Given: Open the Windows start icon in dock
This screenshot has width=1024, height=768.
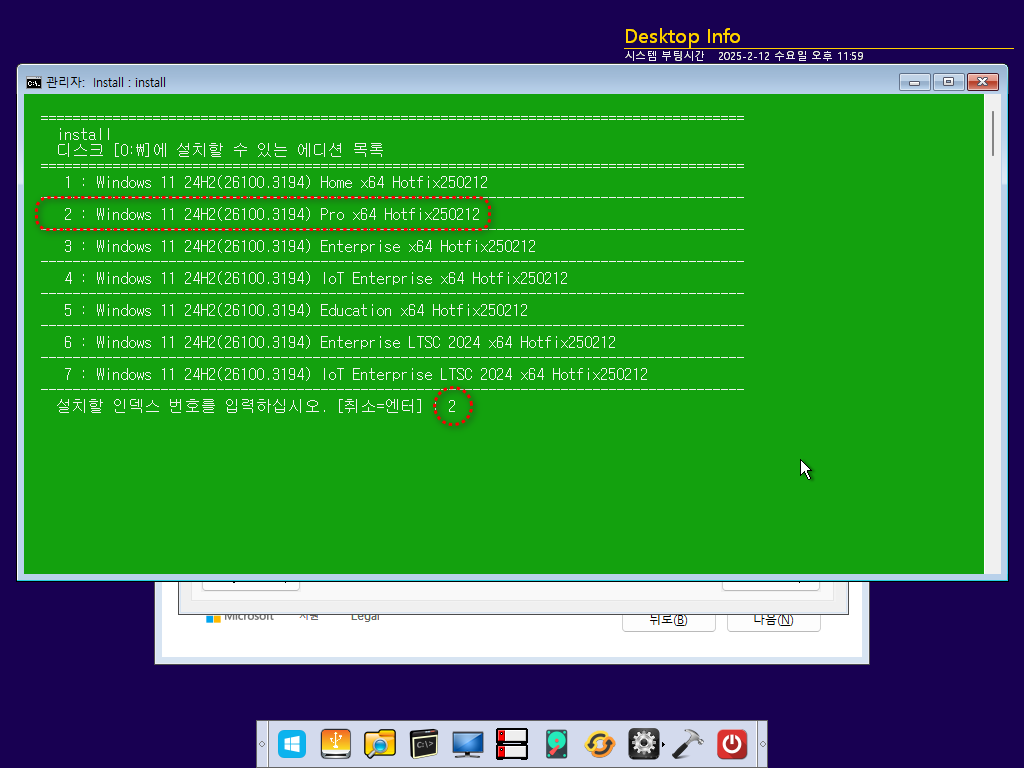Looking at the screenshot, I should coord(291,744).
